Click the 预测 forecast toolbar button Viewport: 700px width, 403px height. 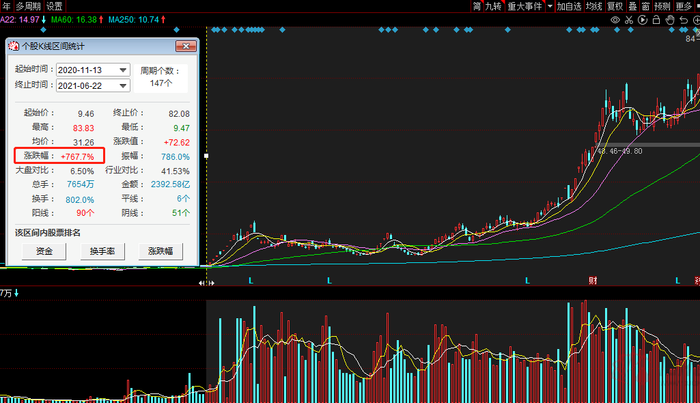click(x=662, y=6)
